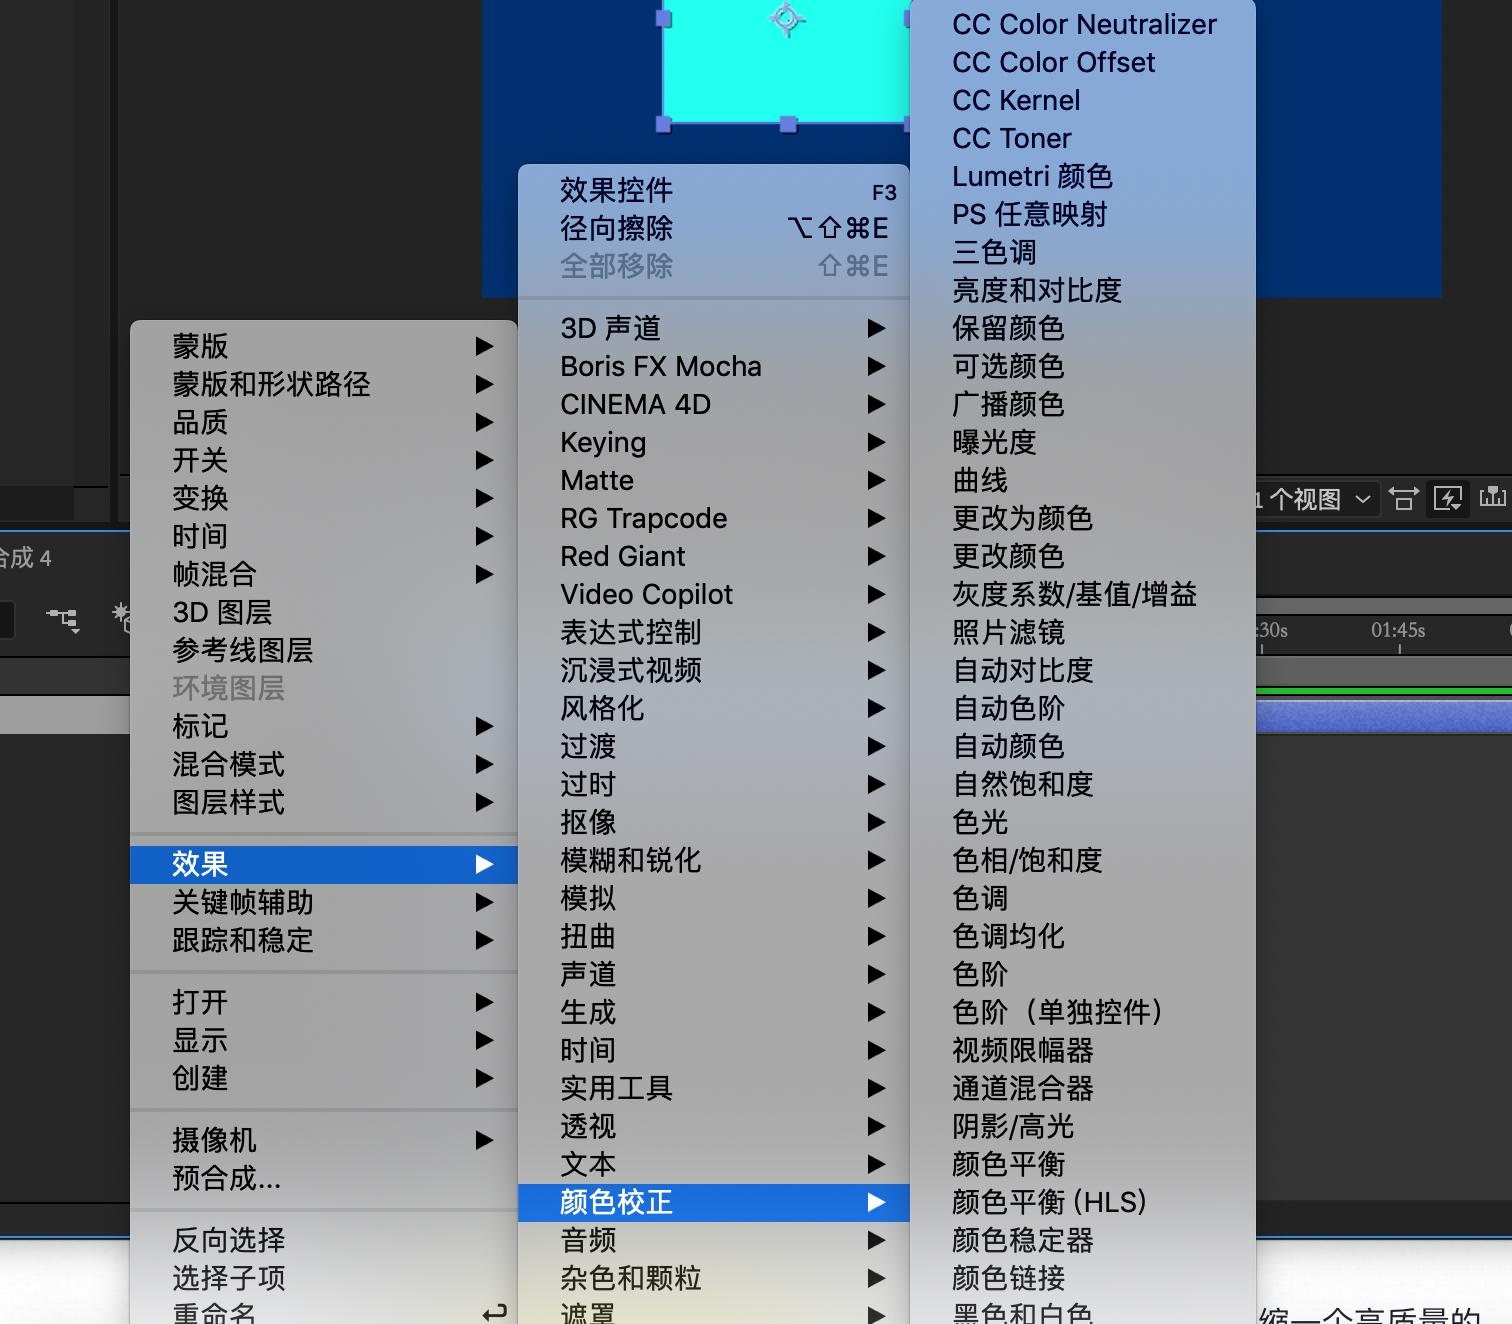This screenshot has height=1324, width=1512.
Task: Expand the 模糊和锐化 effects submenu
Action: pos(629,861)
